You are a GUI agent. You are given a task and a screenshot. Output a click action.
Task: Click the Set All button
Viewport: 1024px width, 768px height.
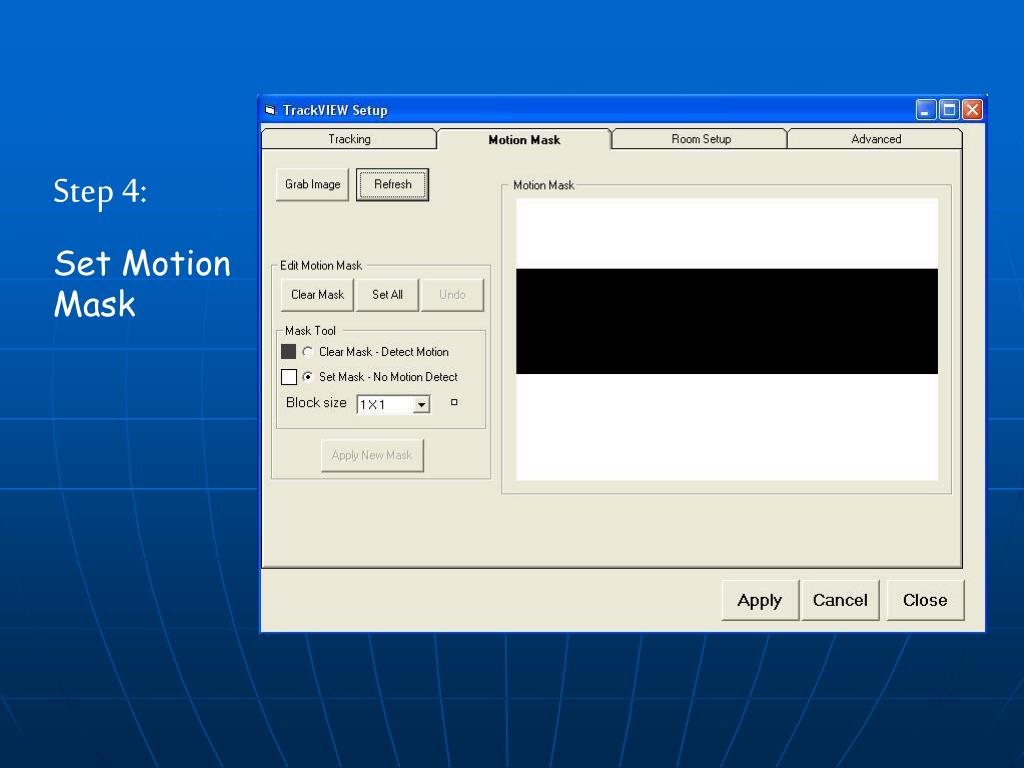click(x=387, y=295)
